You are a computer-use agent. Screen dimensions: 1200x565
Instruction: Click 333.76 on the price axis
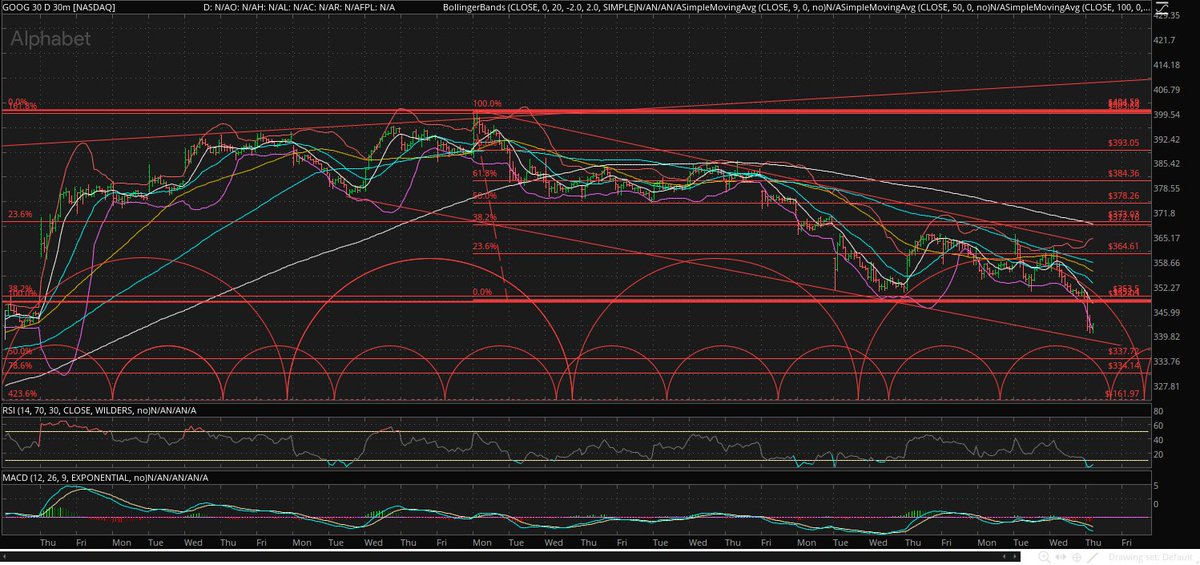tap(1168, 361)
